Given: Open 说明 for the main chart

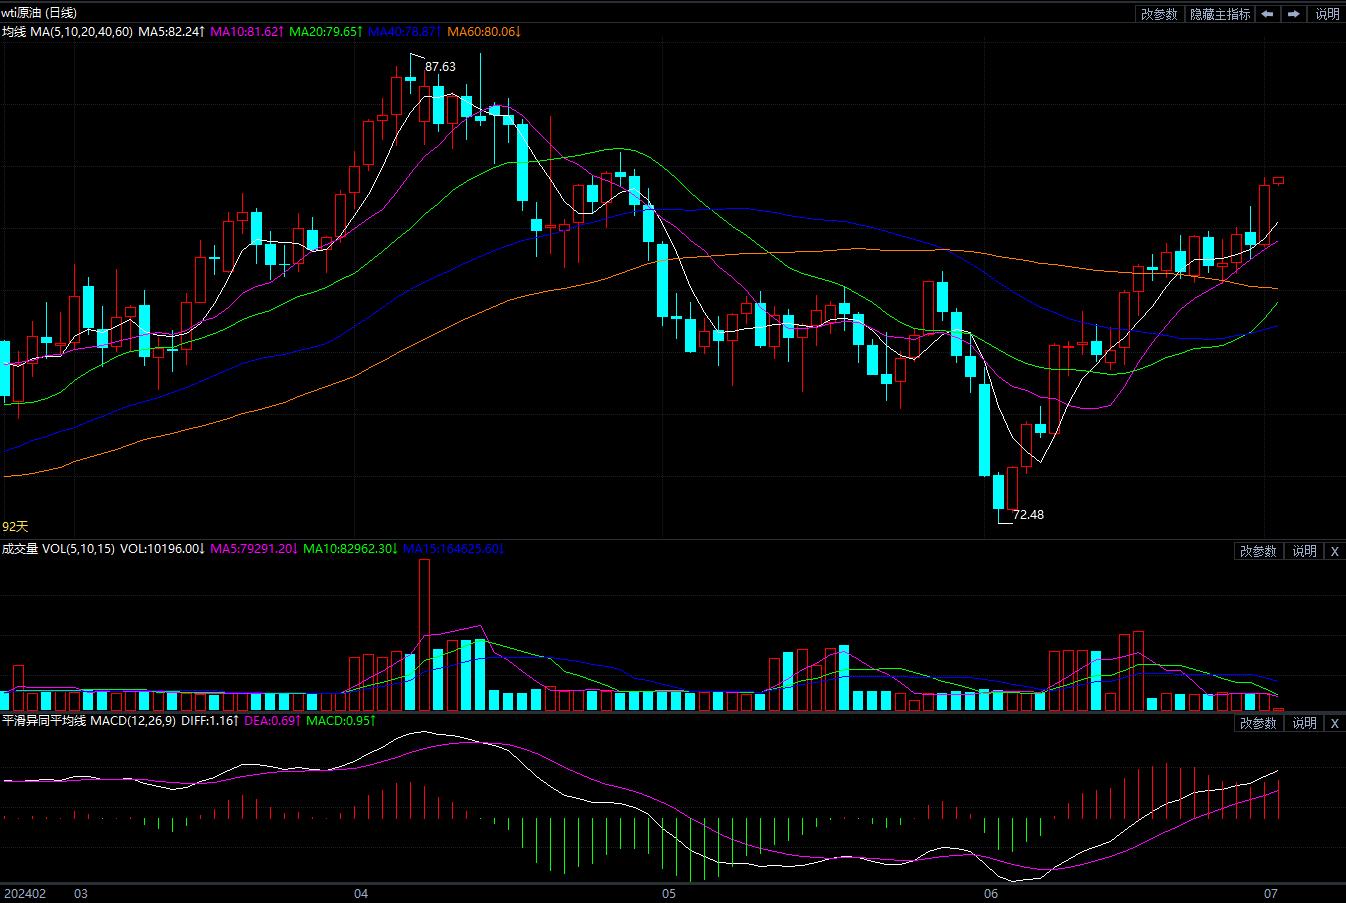Looking at the screenshot, I should click(1327, 14).
